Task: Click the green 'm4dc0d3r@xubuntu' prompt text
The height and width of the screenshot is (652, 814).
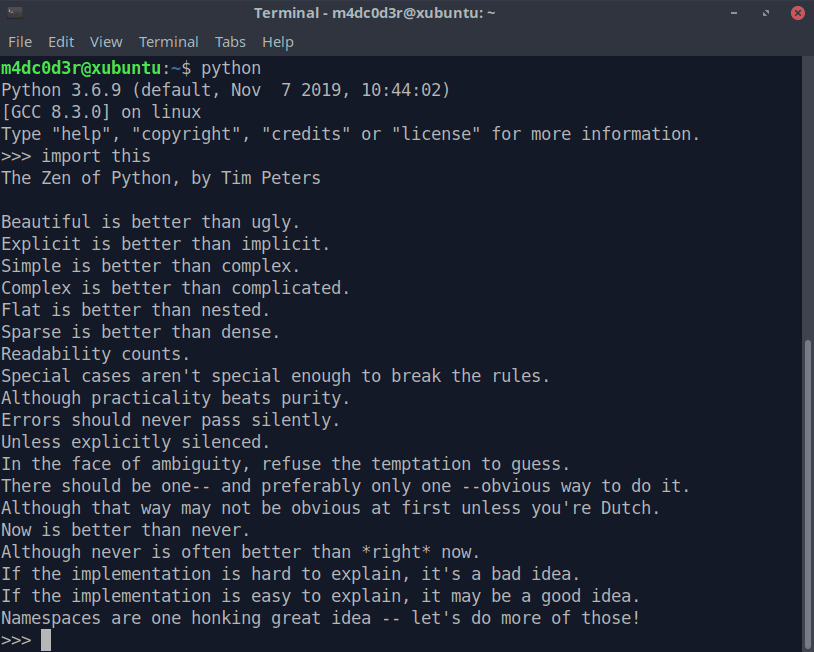Action: tap(81, 68)
